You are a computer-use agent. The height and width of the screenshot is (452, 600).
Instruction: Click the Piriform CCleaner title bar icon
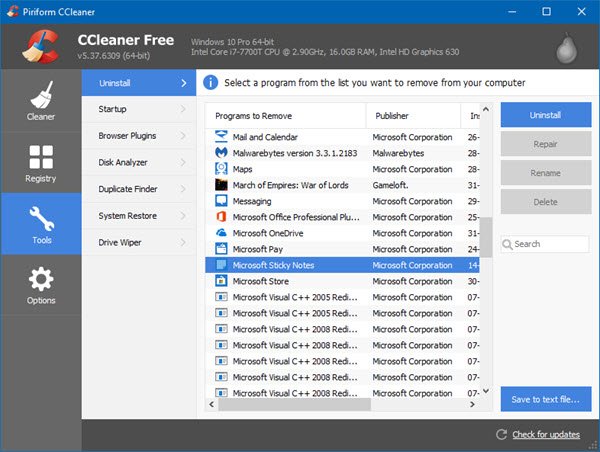point(12,11)
